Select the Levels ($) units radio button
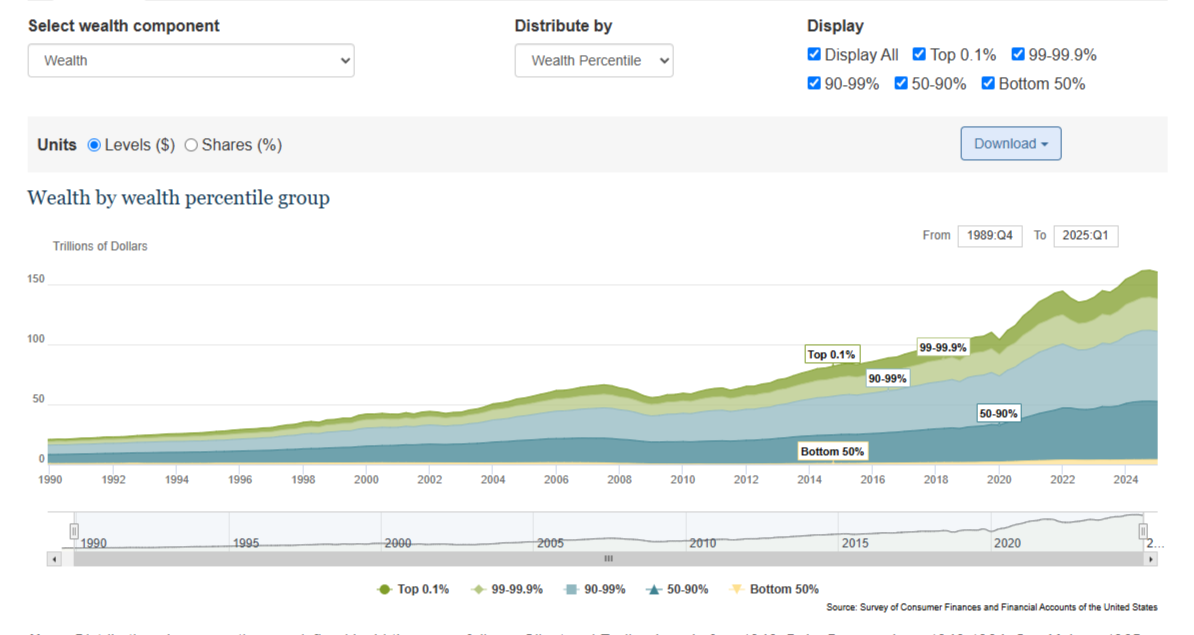The image size is (1194, 635). [94, 145]
